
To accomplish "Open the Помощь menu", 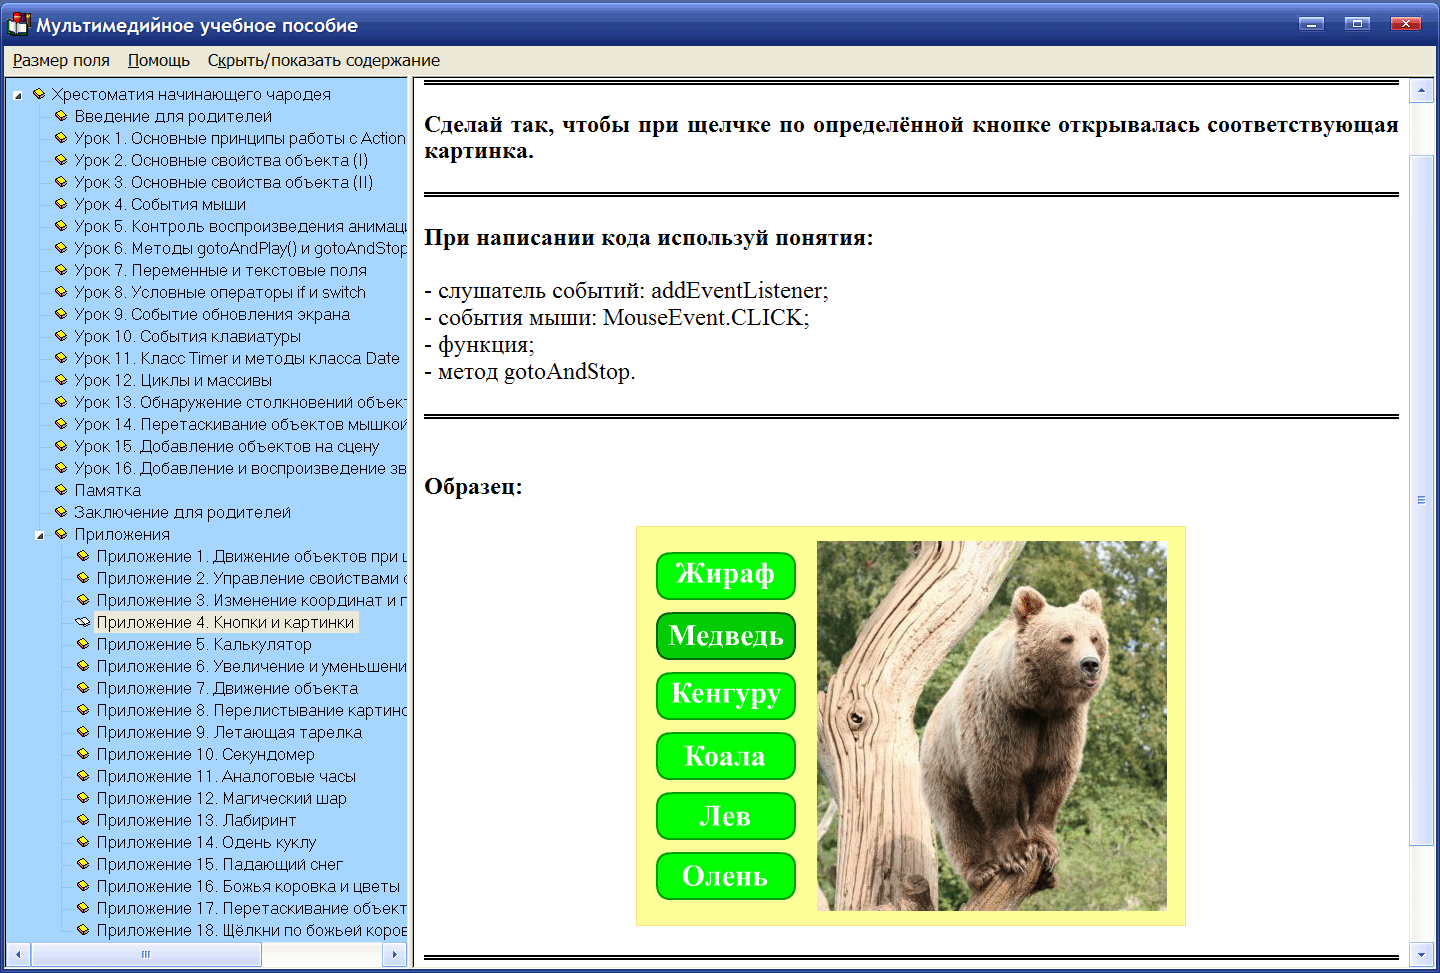I will tap(157, 60).
